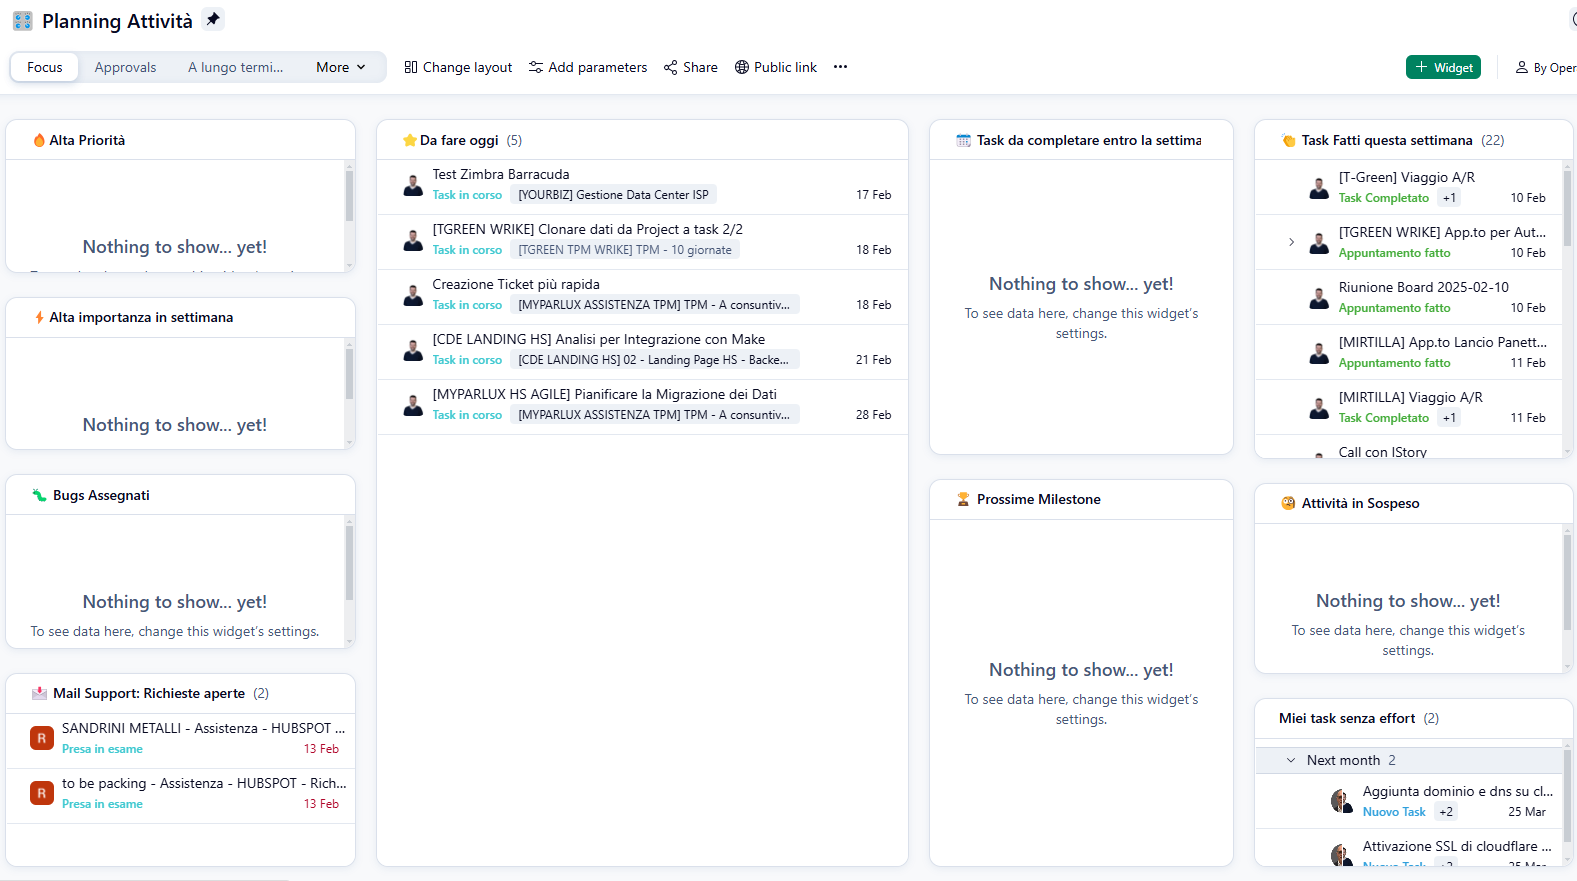This screenshot has width=1577, height=881.
Task: Click the +2 badge on Aggiunta dominio task
Action: (x=1446, y=812)
